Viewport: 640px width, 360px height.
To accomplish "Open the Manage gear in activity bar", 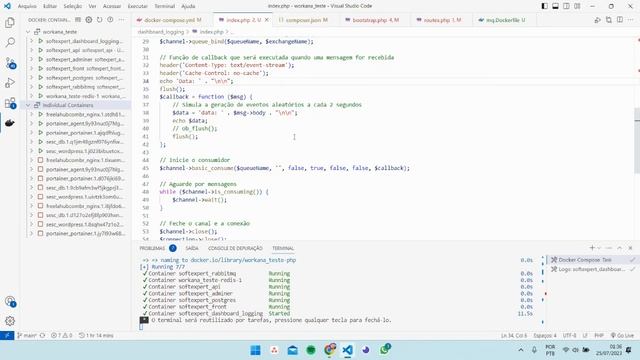I will pos(10,321).
